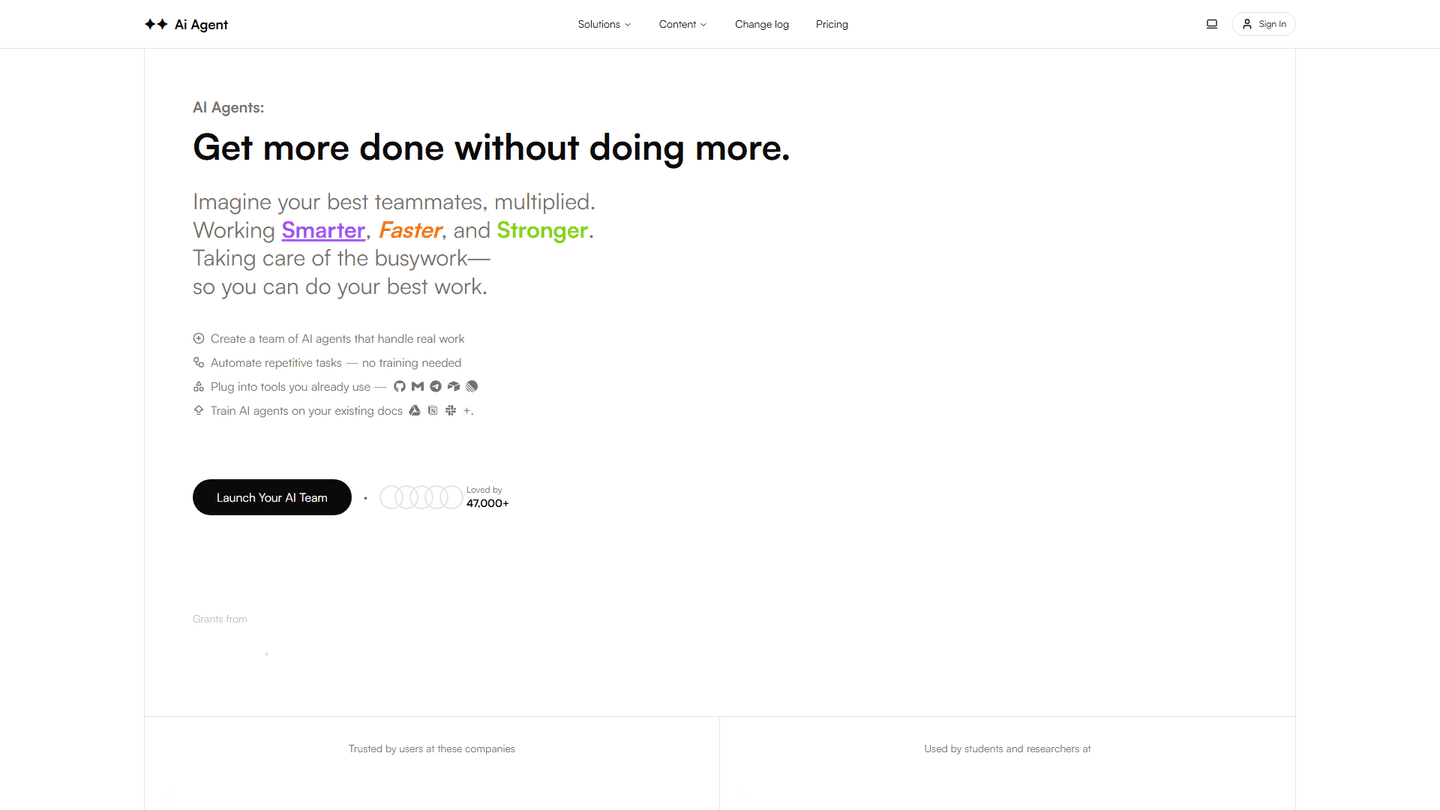
Task: Click the Airtable box-shaped integration icon
Action: point(454,387)
